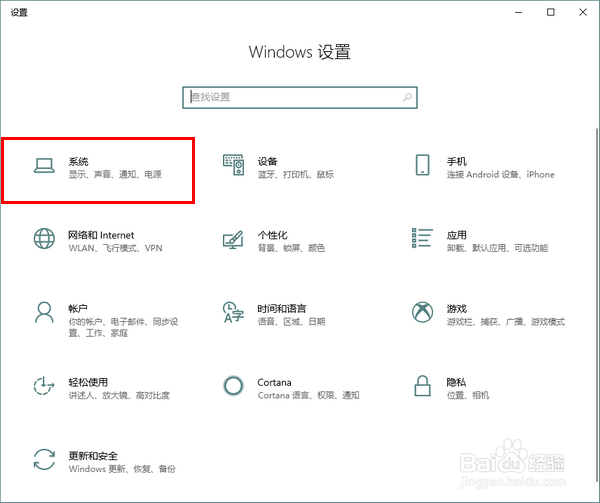This screenshot has width=600, height=503.
Task: Click the 应用 category title
Action: 457,235
